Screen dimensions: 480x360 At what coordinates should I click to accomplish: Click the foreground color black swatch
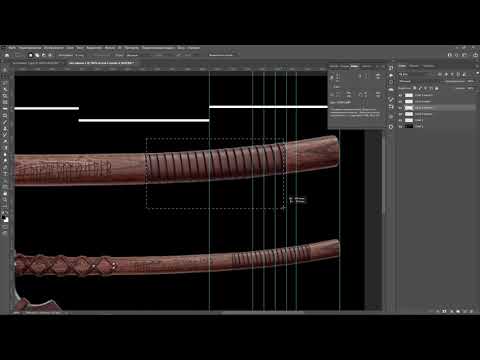pyautogui.click(x=4, y=218)
